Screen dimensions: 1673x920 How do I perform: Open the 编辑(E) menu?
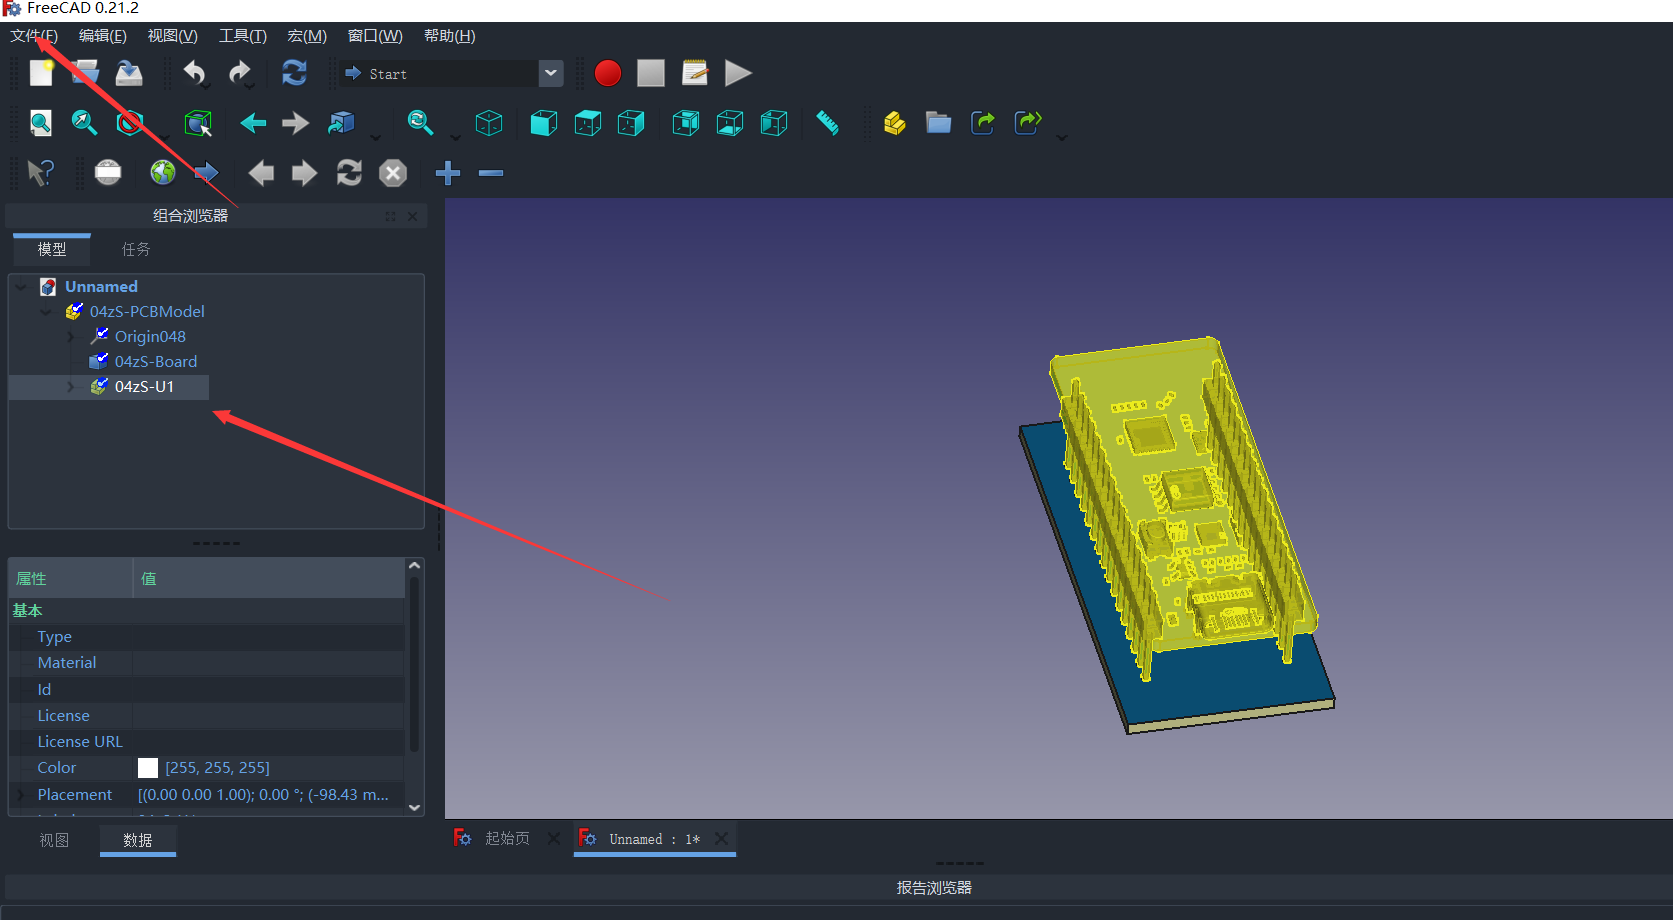(x=102, y=36)
